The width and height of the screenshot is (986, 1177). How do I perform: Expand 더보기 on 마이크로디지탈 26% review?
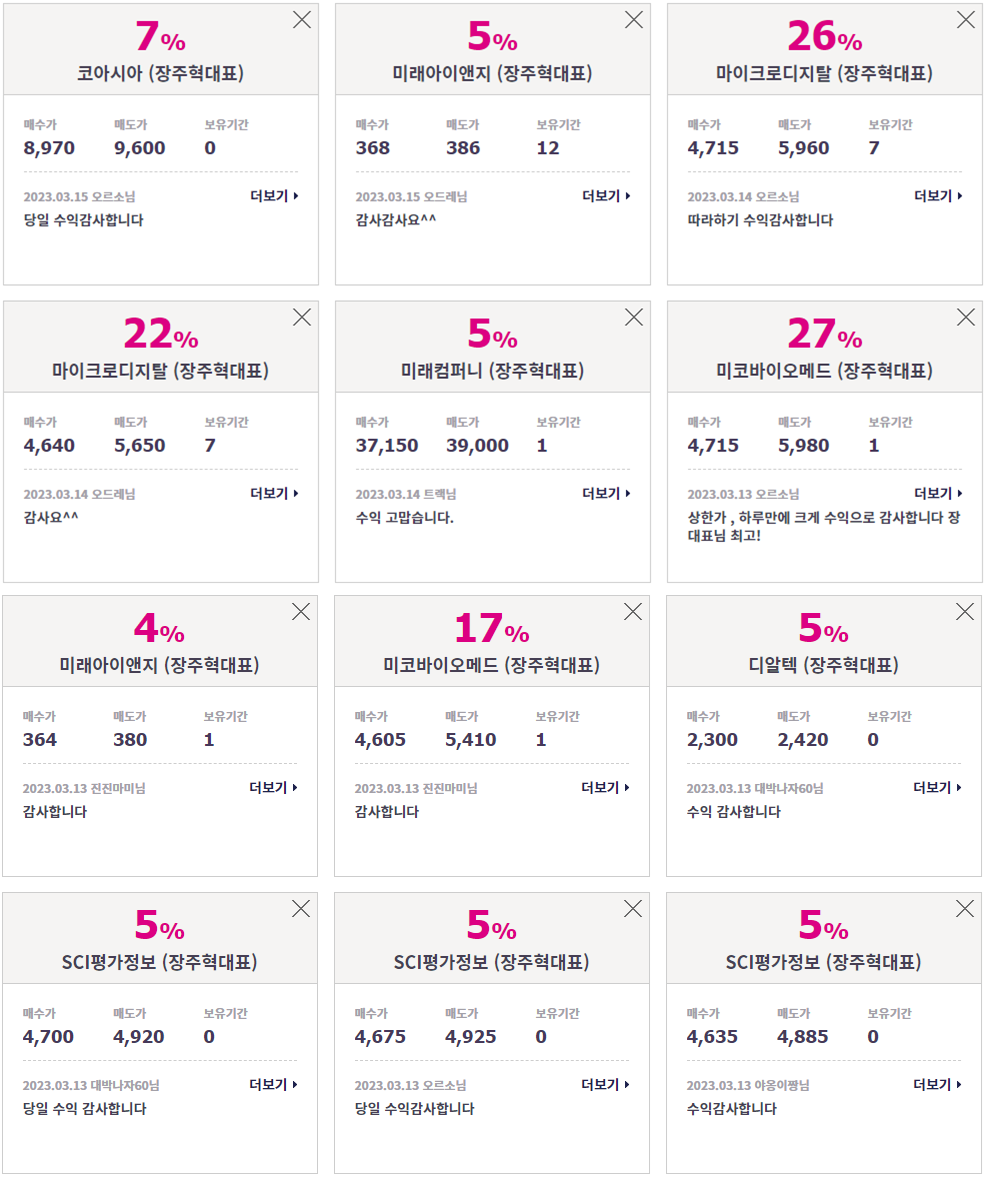tap(938, 196)
